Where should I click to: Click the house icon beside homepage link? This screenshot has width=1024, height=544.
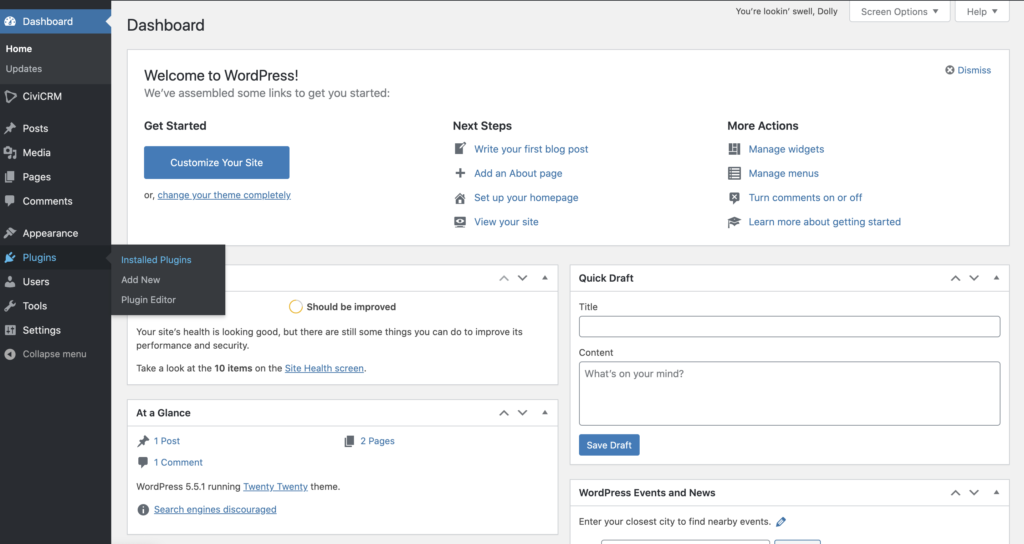(x=460, y=198)
